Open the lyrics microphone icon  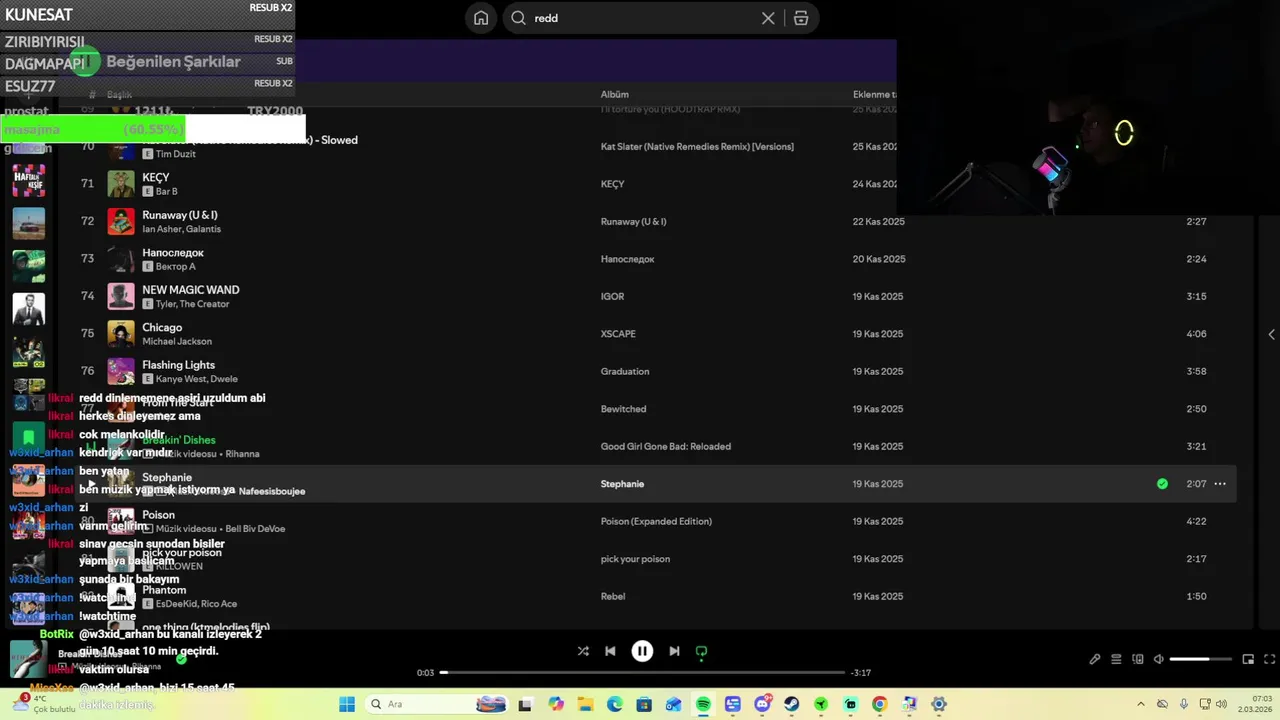tap(1095, 659)
